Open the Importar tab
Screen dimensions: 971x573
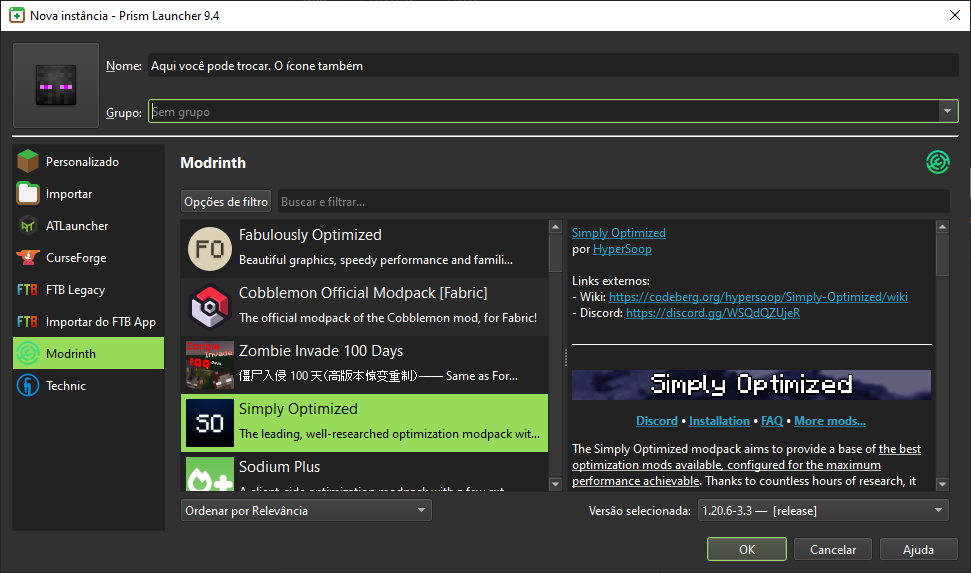89,194
